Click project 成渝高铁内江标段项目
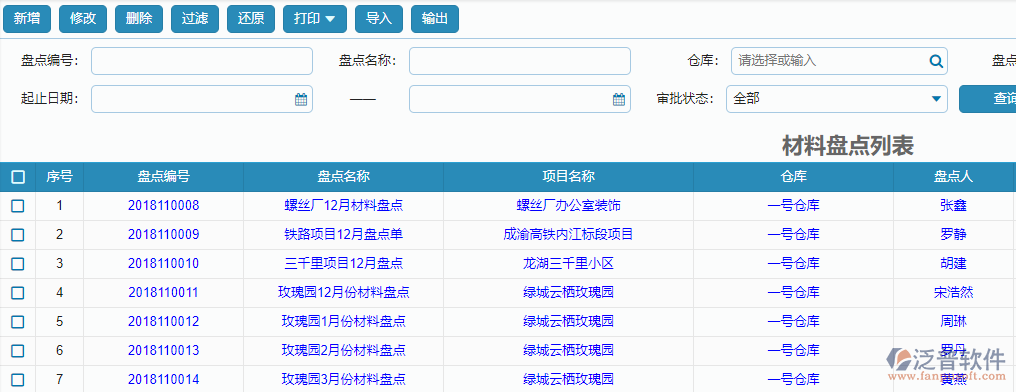This screenshot has height=392, width=1016. click(568, 235)
